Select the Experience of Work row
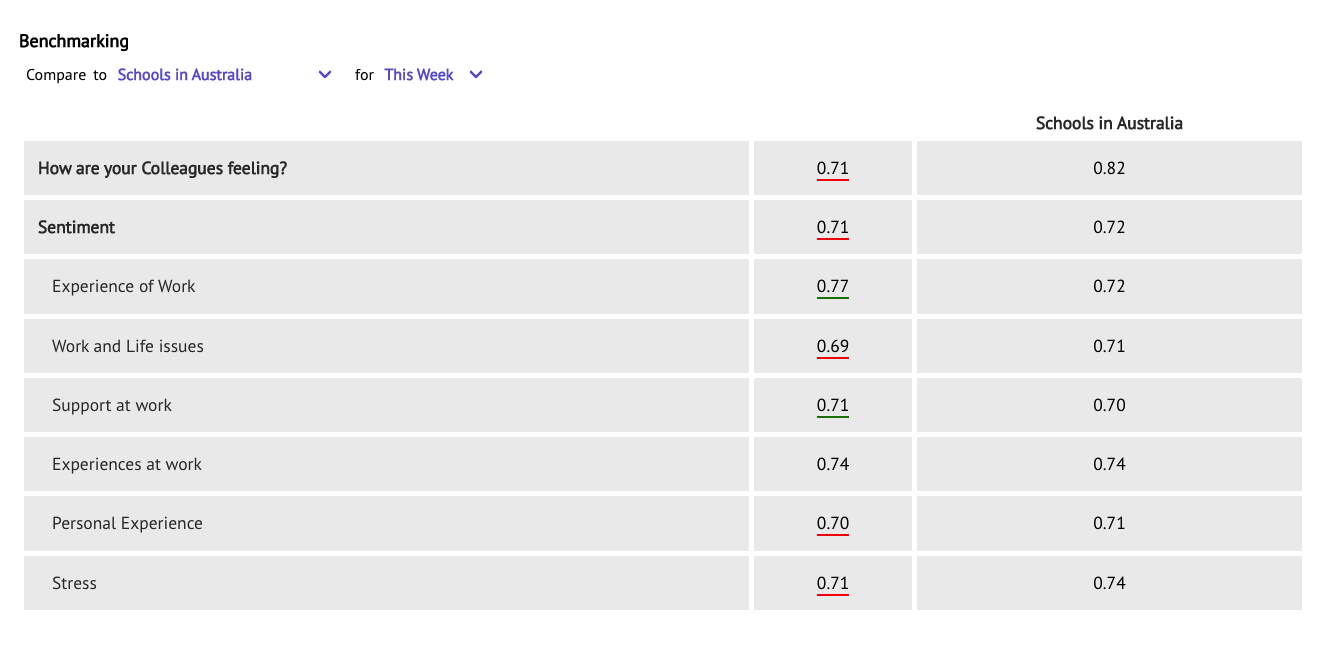1323x650 pixels. pyautogui.click(x=386, y=286)
